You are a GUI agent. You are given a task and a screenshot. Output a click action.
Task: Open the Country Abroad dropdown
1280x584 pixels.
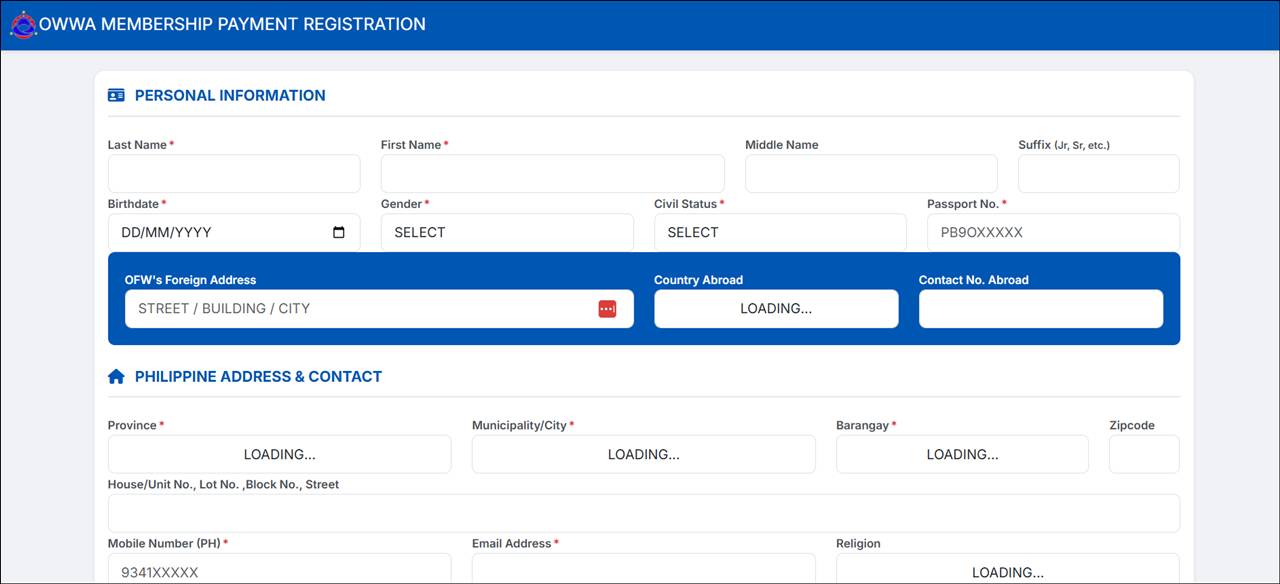click(776, 309)
